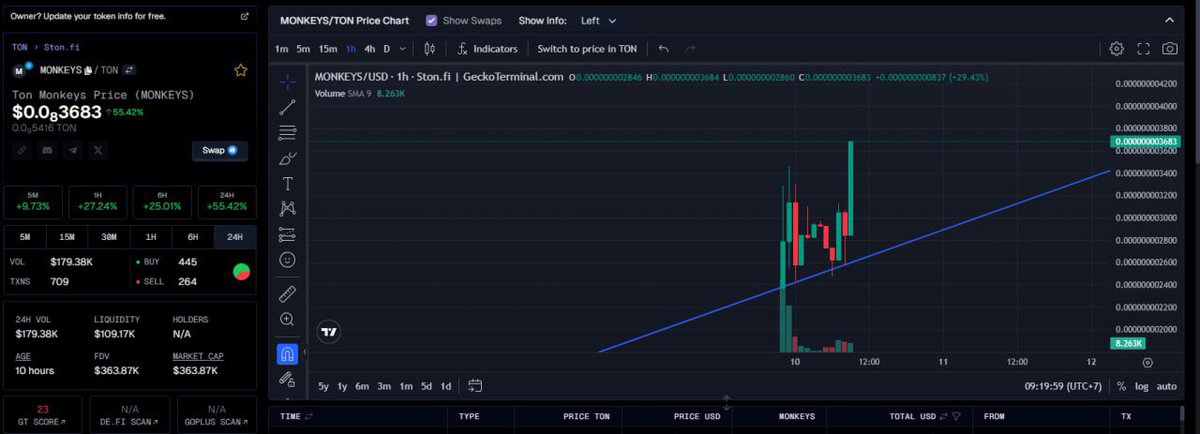Select the text annotation tool
Viewport: 1200px width, 434px height.
[x=287, y=184]
